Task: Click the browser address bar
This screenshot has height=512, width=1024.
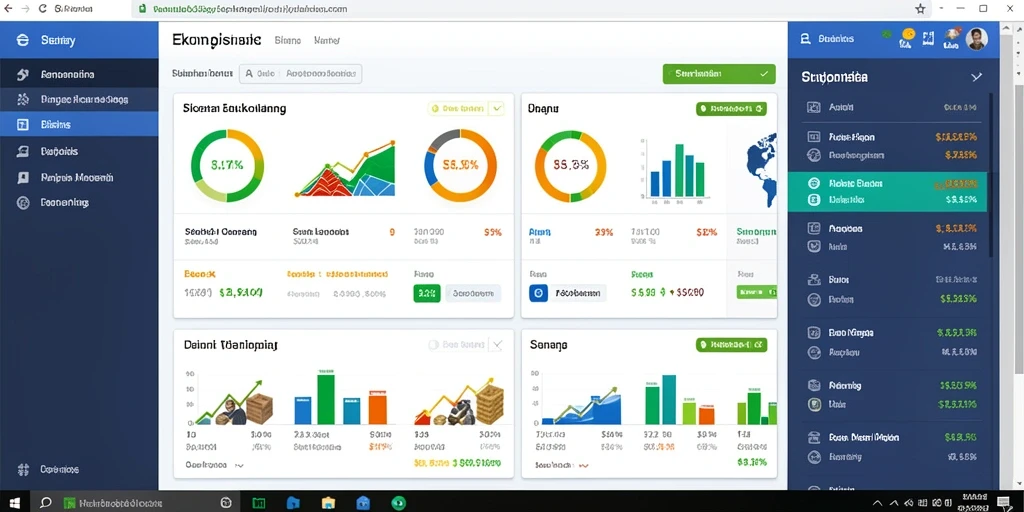Action: [522, 9]
